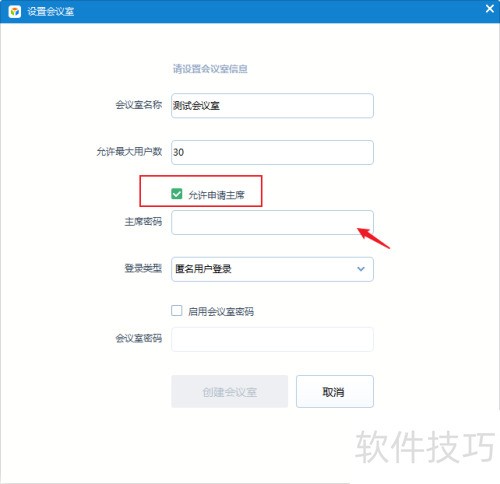Viewport: 500px width, 484px height.
Task: Open the 登录类型 dropdown
Action: pos(272,269)
